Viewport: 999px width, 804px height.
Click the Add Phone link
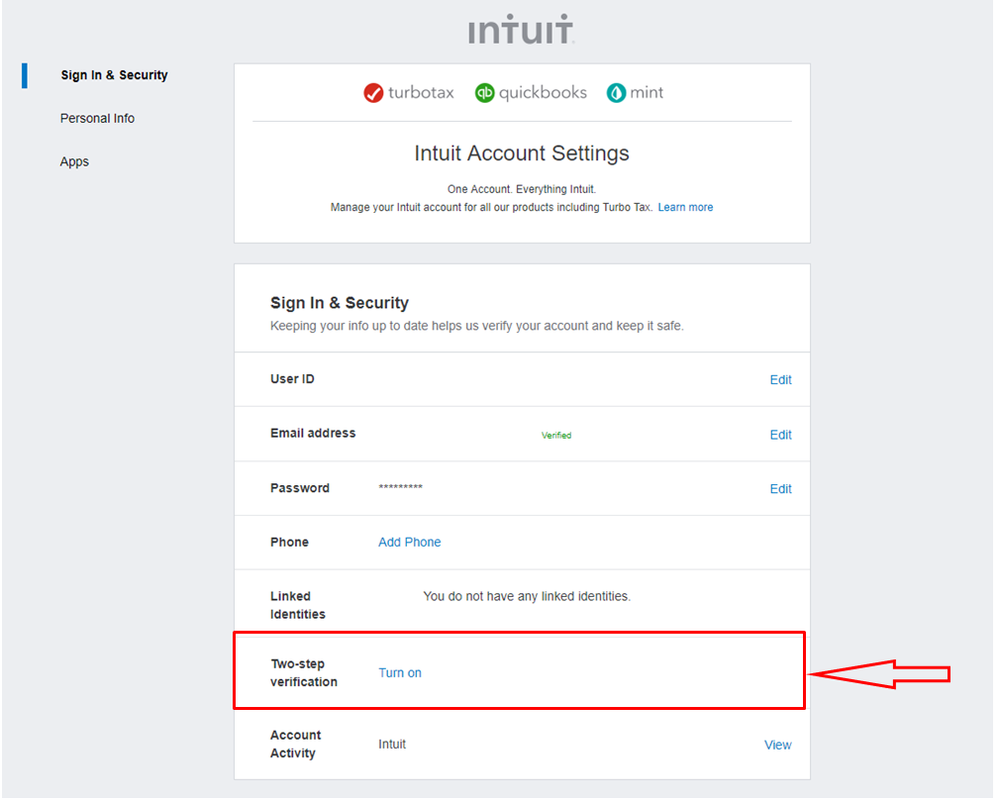coord(409,542)
